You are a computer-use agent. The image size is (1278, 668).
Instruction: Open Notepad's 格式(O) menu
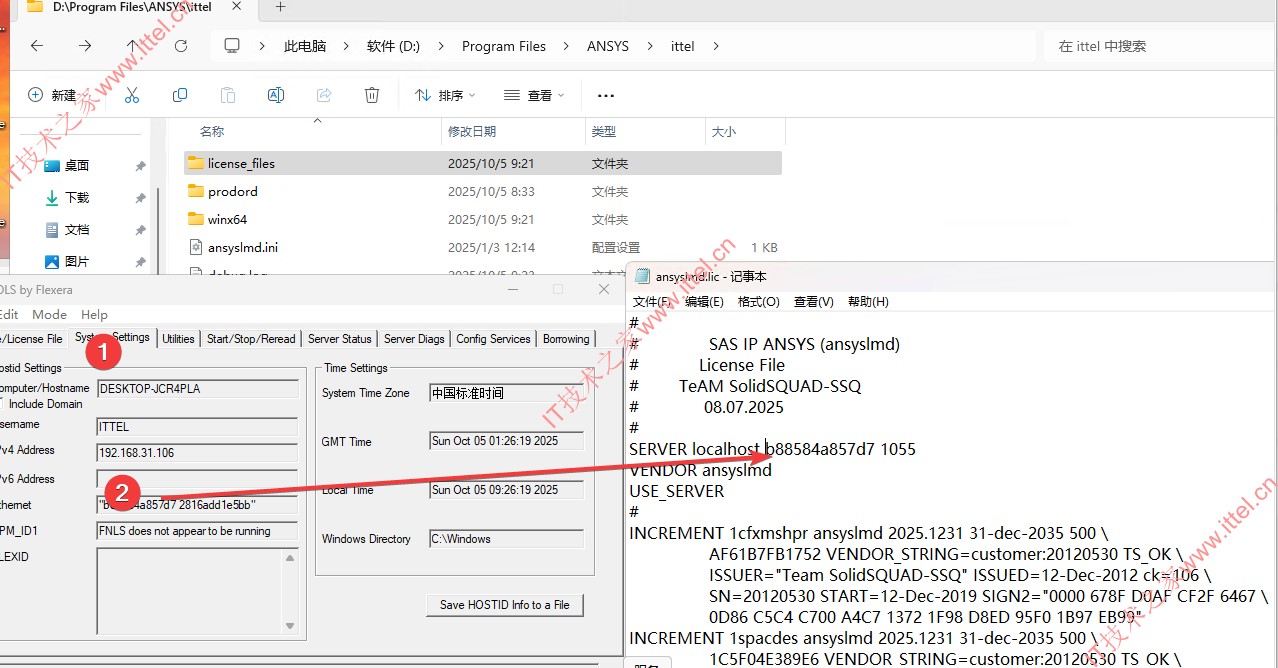pos(758,301)
